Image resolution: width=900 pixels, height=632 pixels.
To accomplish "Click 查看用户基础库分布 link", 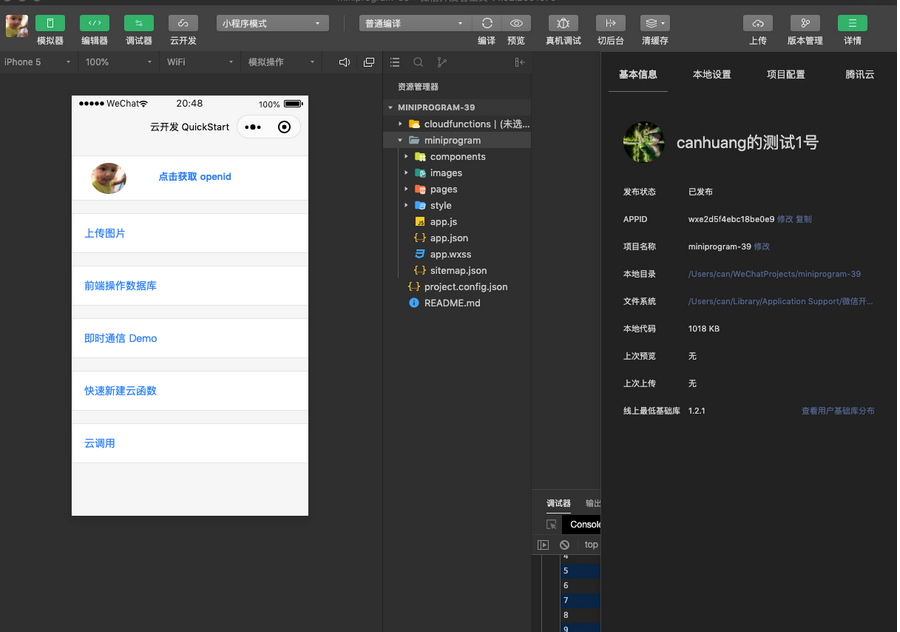I will click(x=838, y=411).
